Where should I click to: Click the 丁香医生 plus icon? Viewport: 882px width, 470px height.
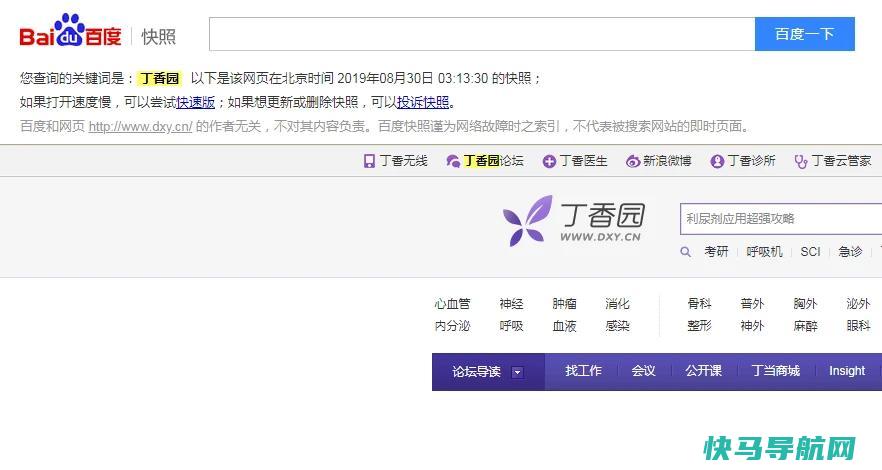(x=549, y=162)
